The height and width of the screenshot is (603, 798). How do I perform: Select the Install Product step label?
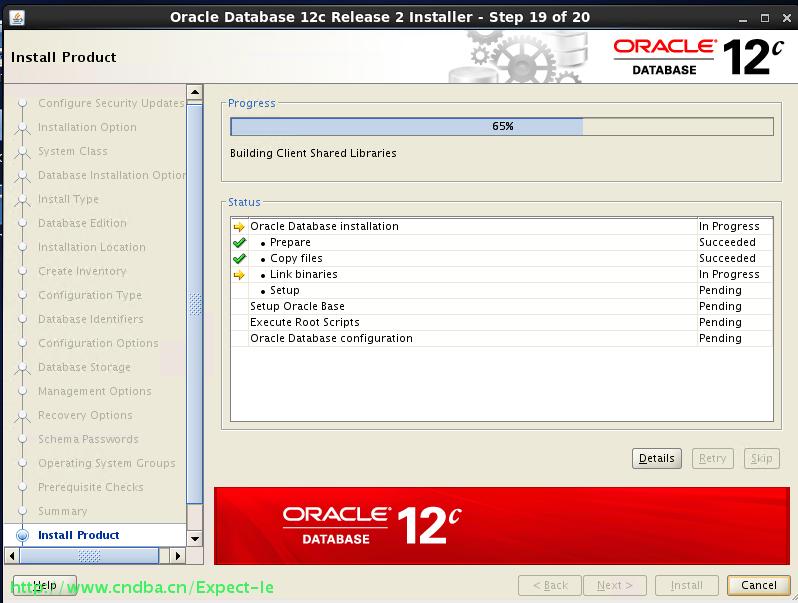79,535
